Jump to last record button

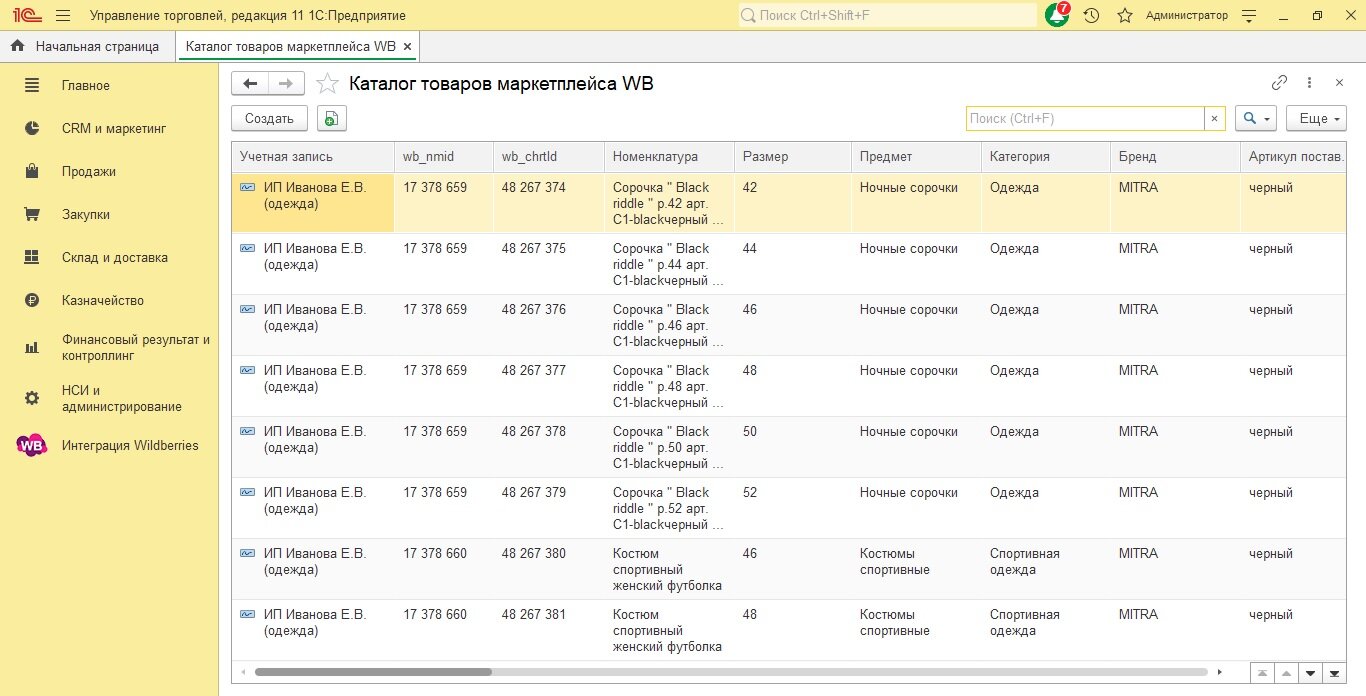point(1334,673)
